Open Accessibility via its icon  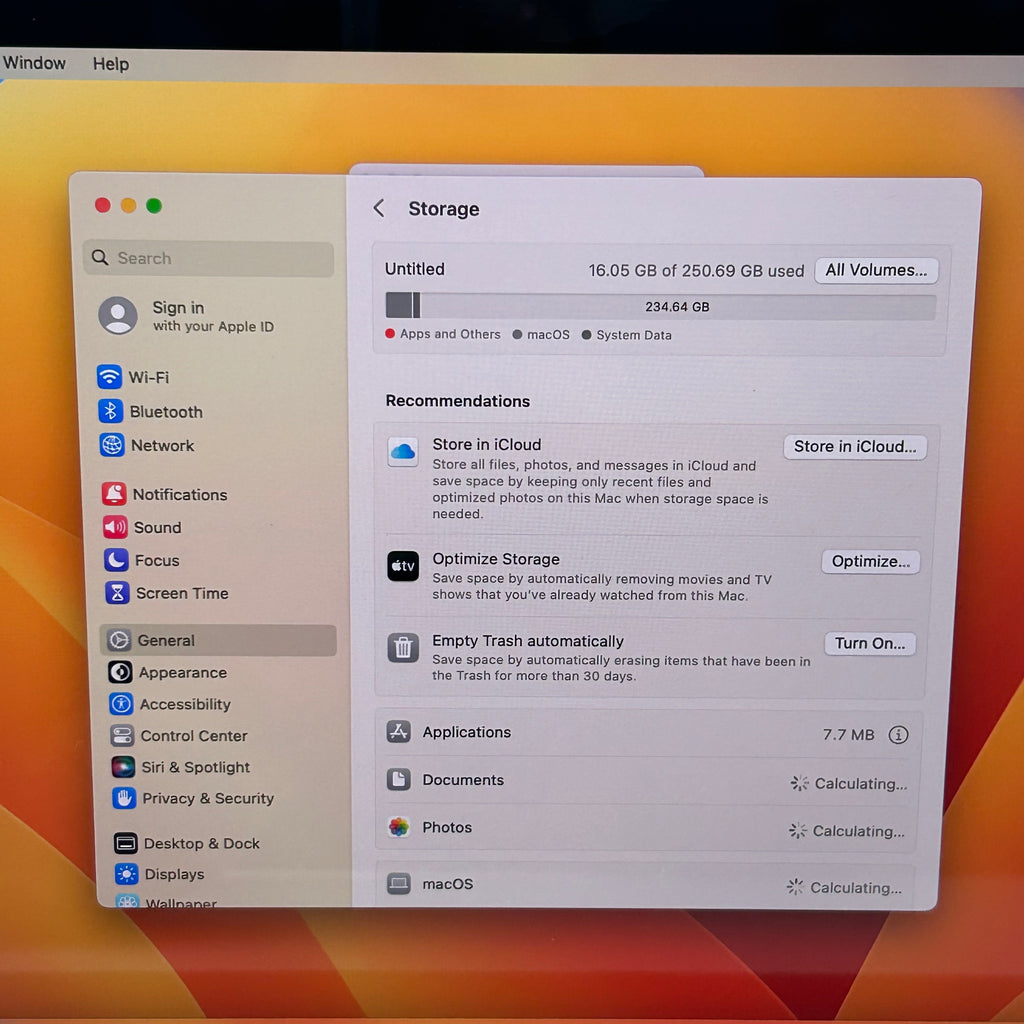(x=121, y=703)
